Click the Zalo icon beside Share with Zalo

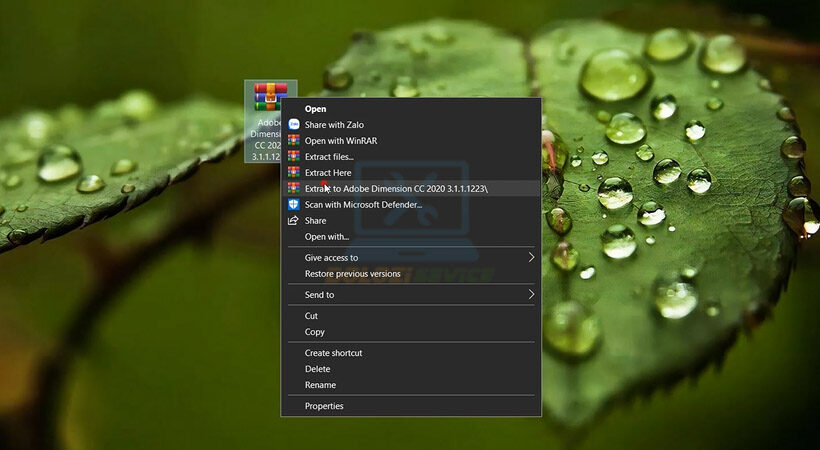294,125
